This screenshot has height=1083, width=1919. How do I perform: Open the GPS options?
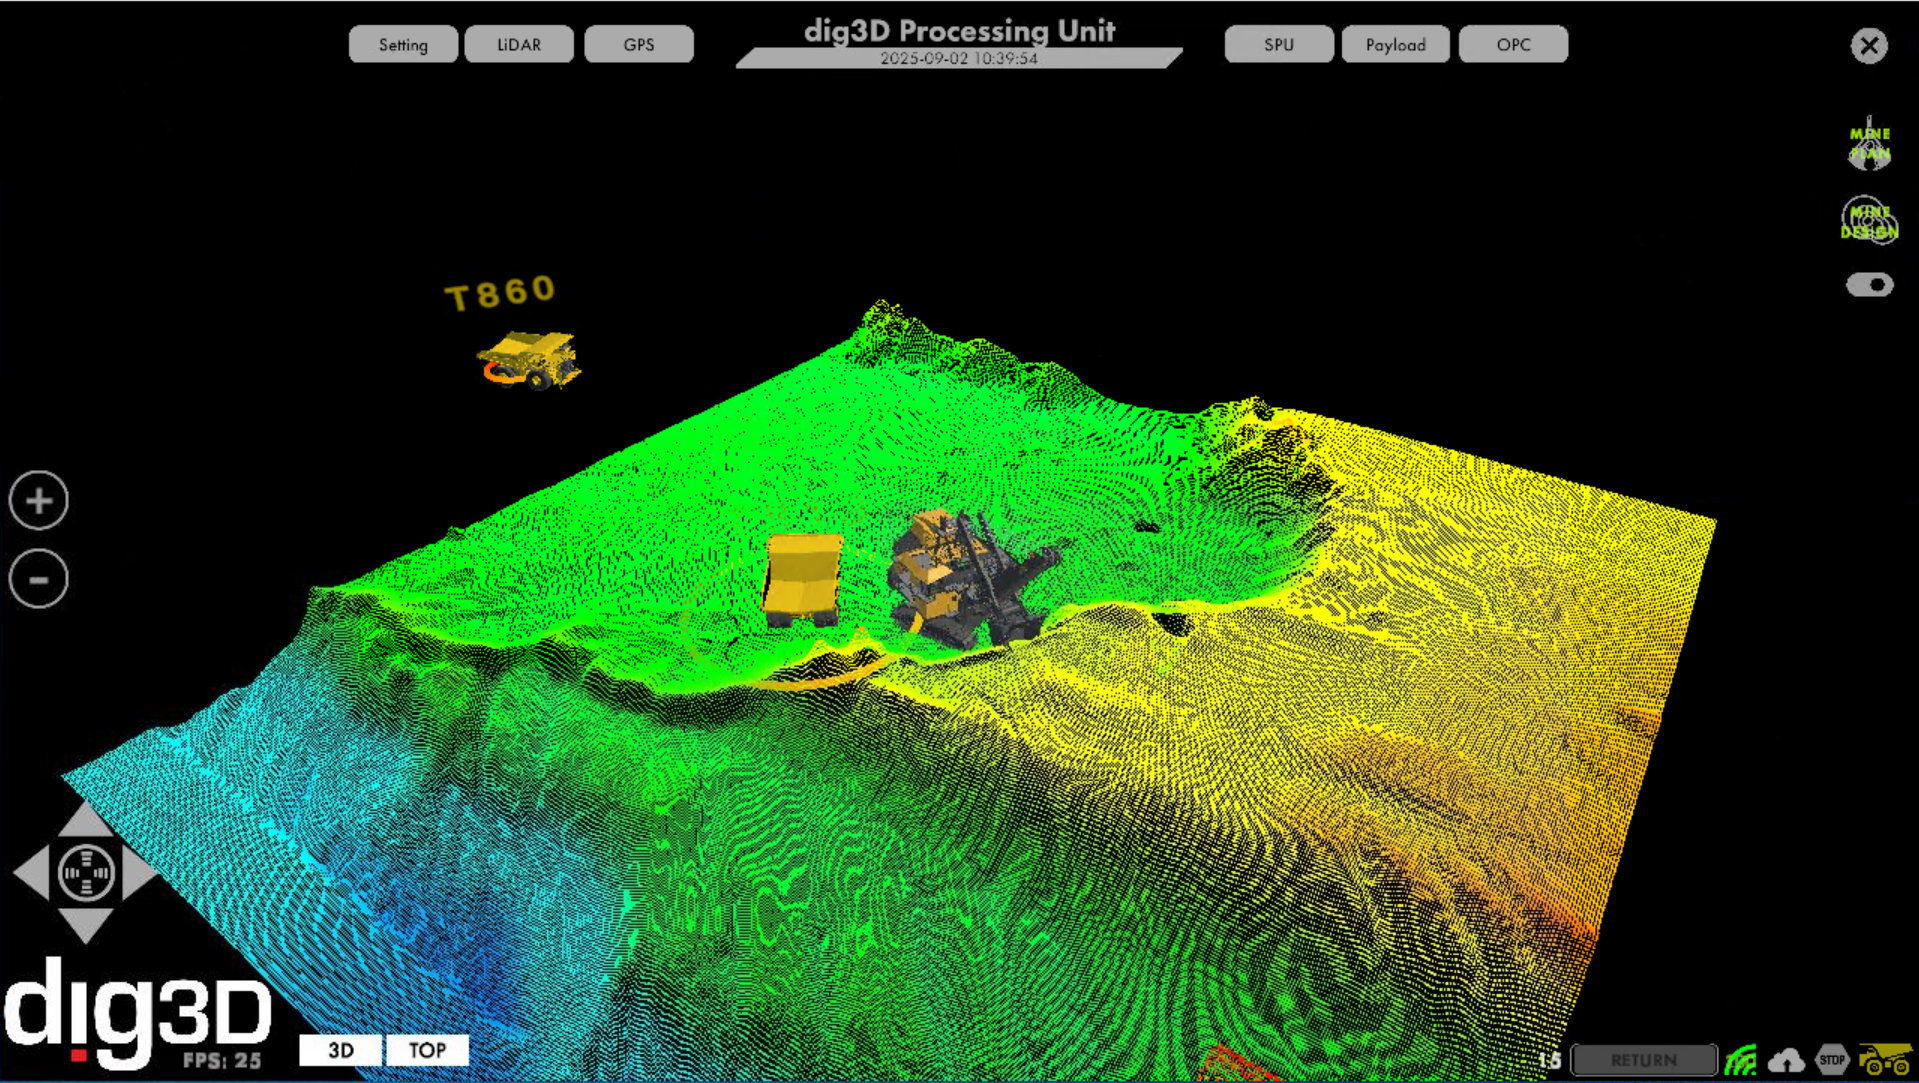639,44
